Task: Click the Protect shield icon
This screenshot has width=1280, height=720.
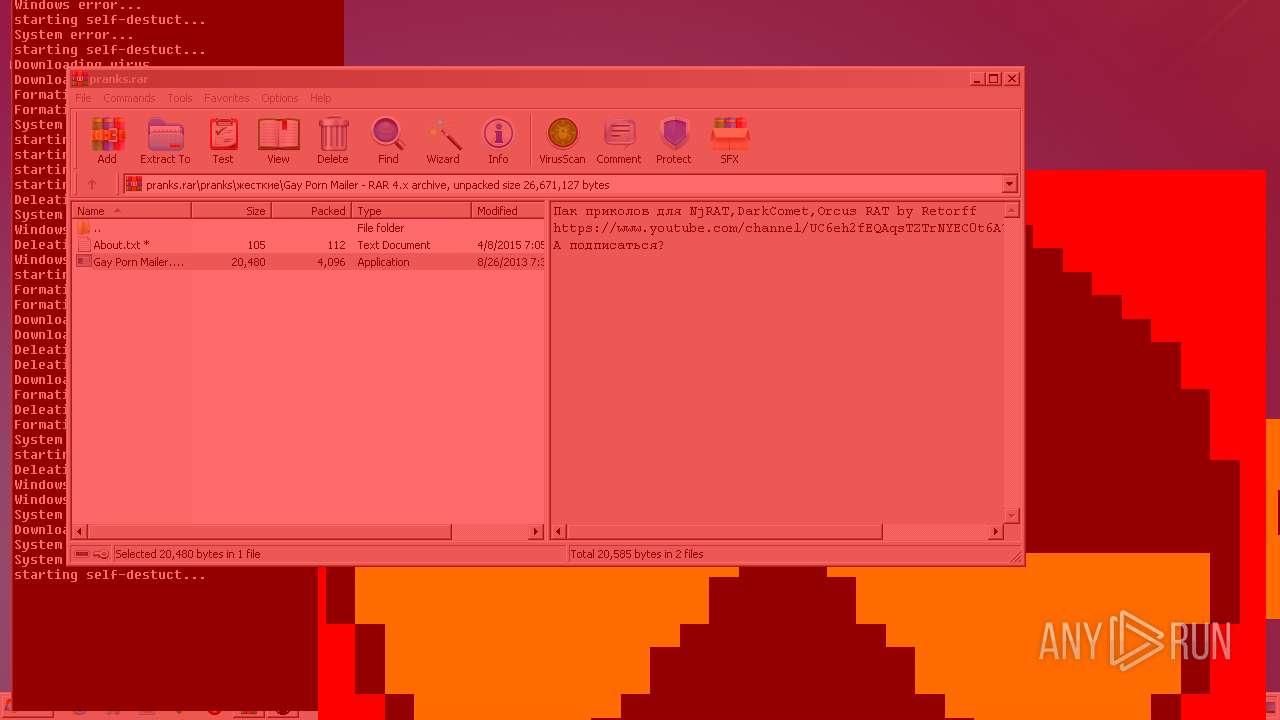Action: pos(674,141)
